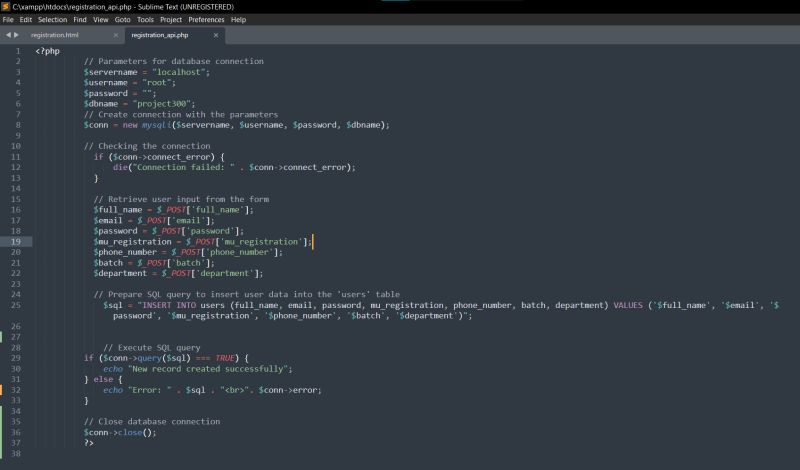Click the 'TRUE' constant on line 29
This screenshot has height=470, width=800.
coord(224,358)
